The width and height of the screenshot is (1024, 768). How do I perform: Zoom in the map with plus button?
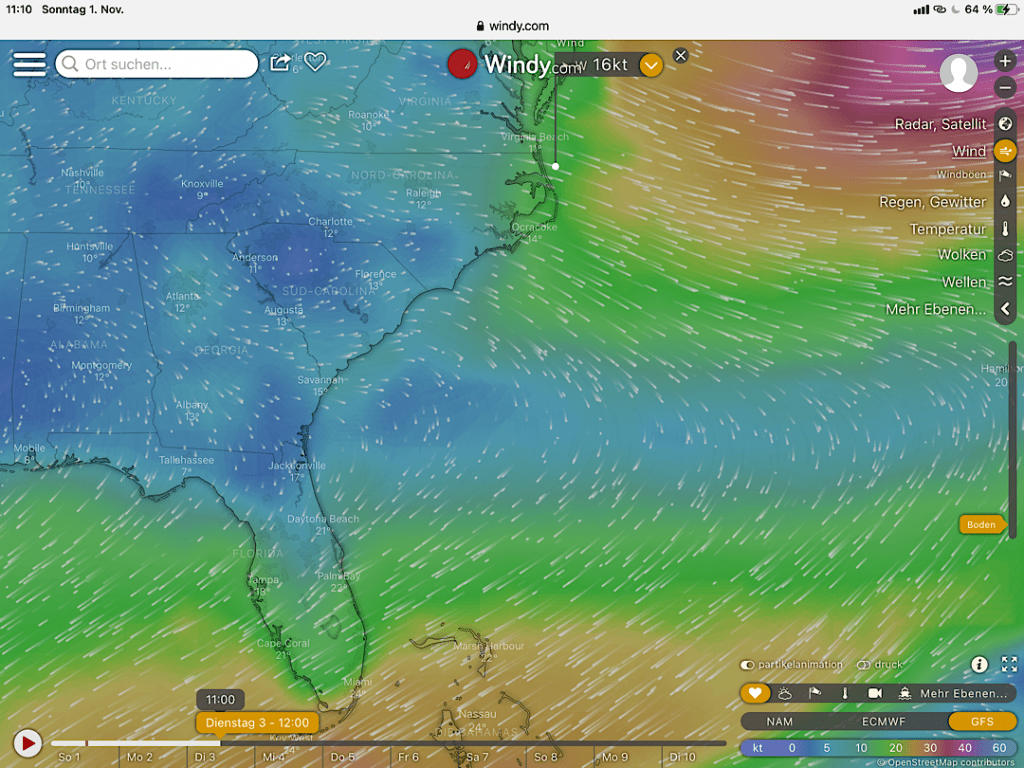click(1005, 61)
